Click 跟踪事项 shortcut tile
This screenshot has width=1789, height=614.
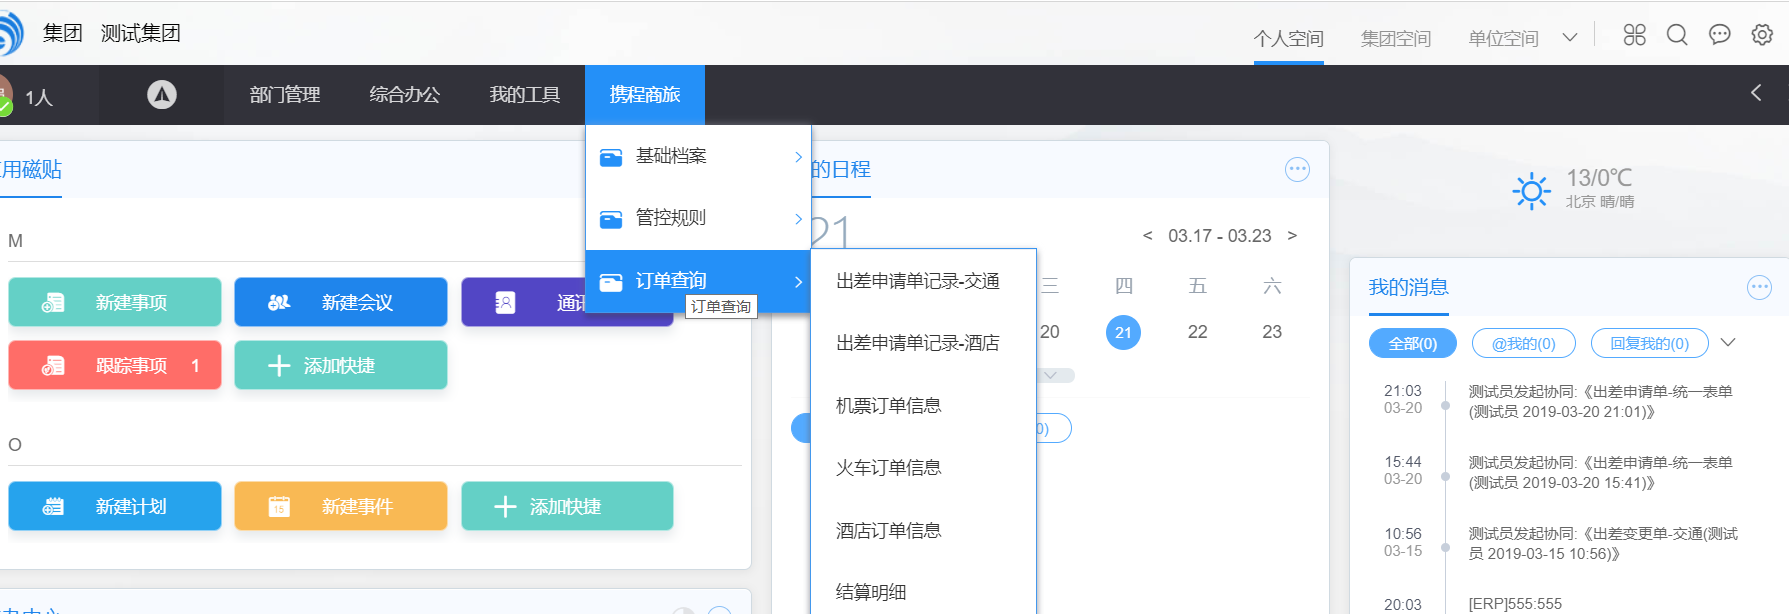click(x=115, y=365)
